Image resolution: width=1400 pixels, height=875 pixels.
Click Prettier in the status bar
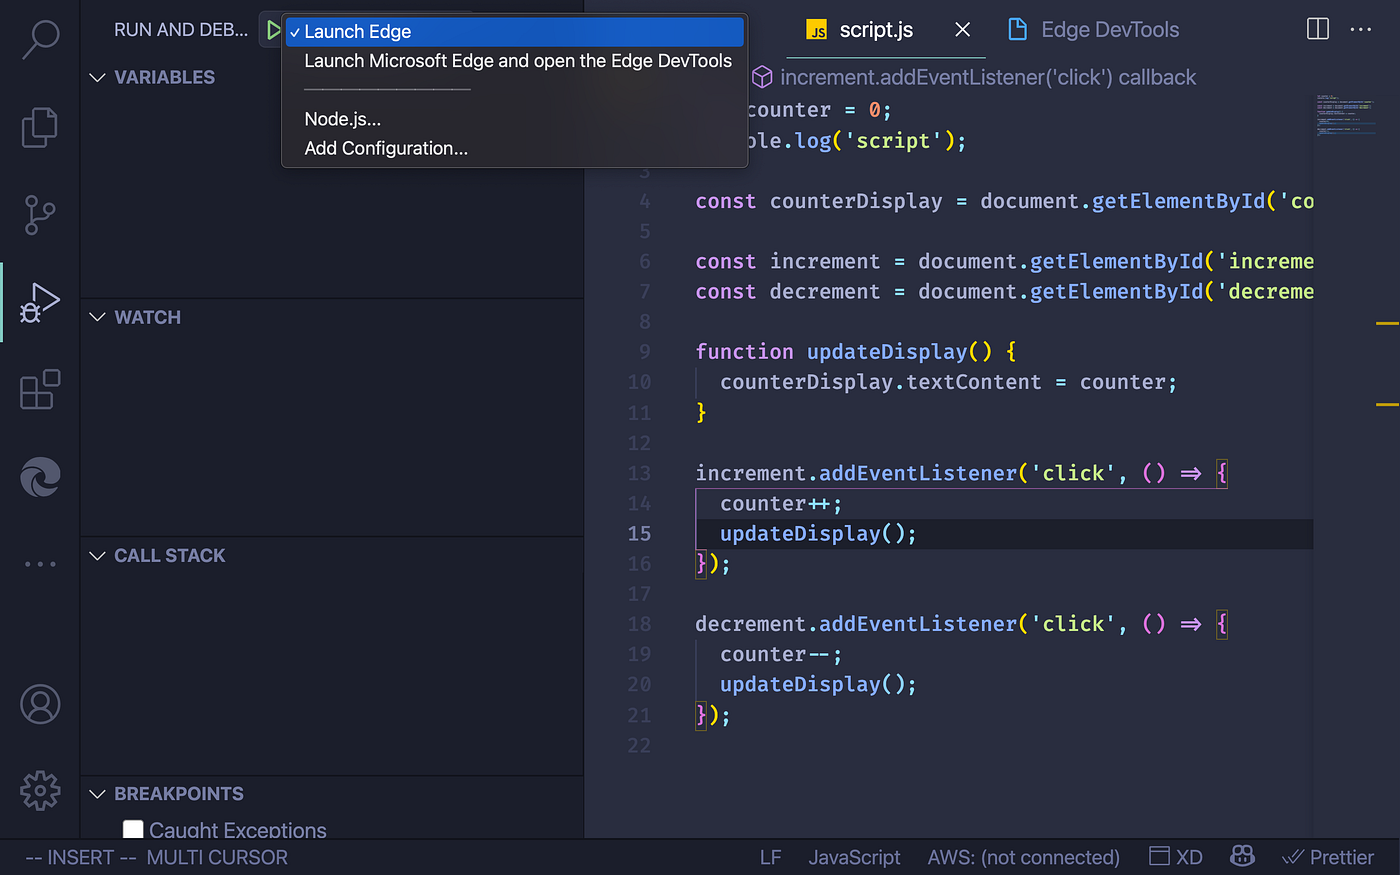1328,857
